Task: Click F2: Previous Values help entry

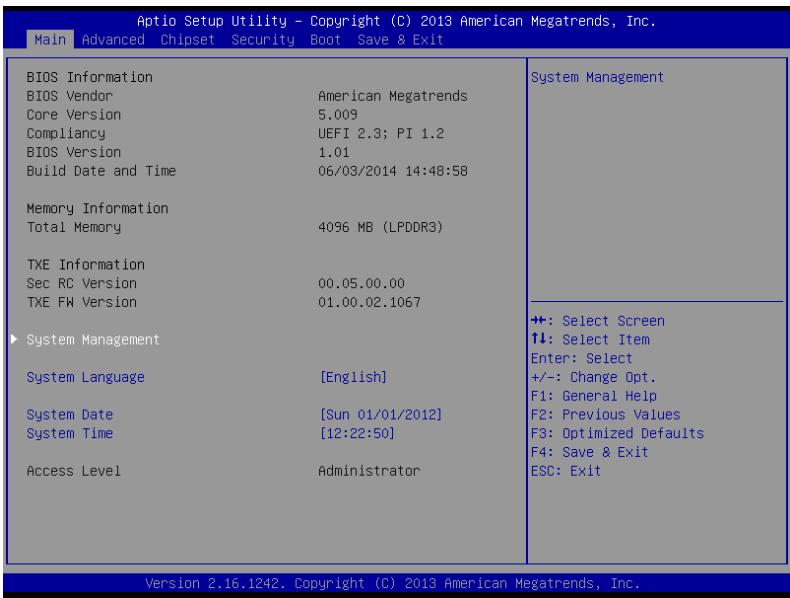Action: point(606,415)
